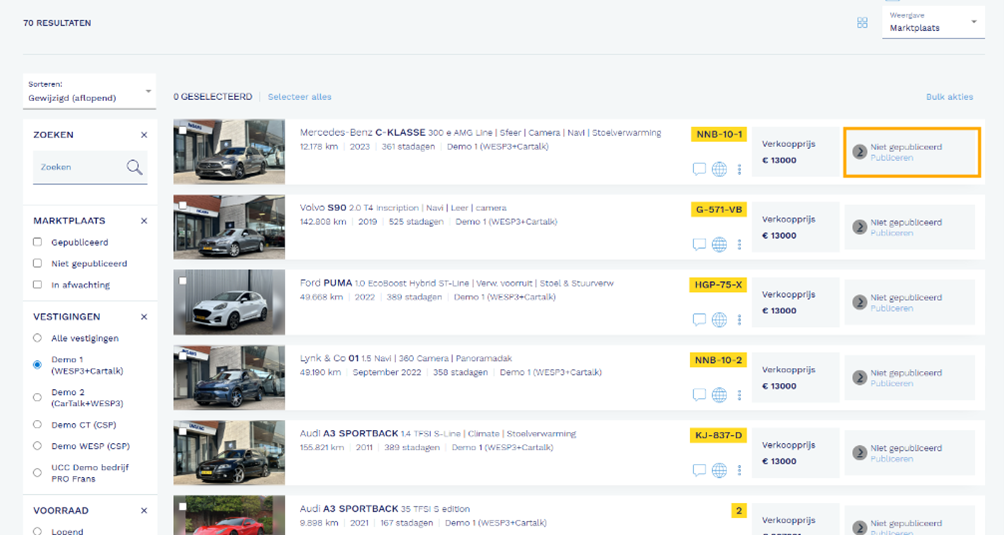The image size is (1004, 535).
Task: Check the In afwachting filter
Action: pos(37,284)
